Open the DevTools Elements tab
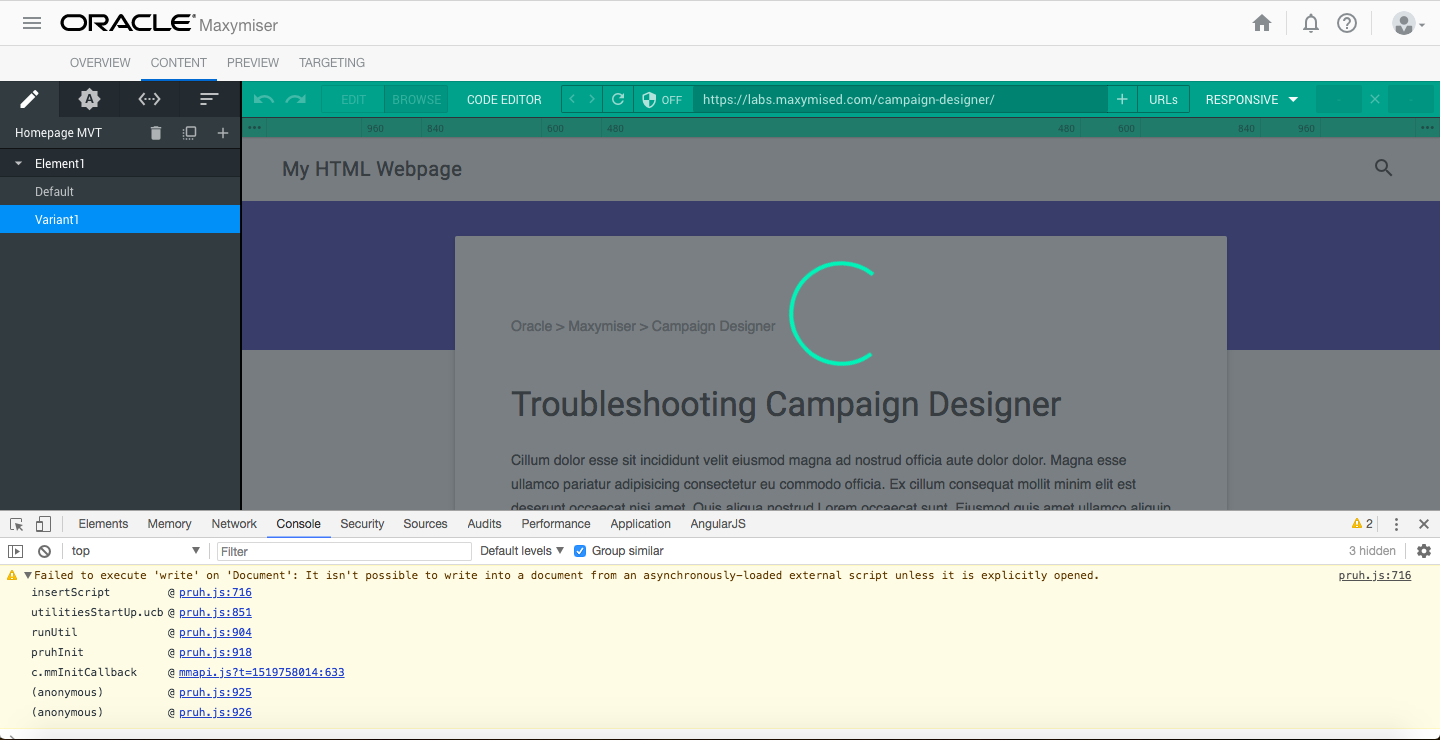 tap(103, 524)
